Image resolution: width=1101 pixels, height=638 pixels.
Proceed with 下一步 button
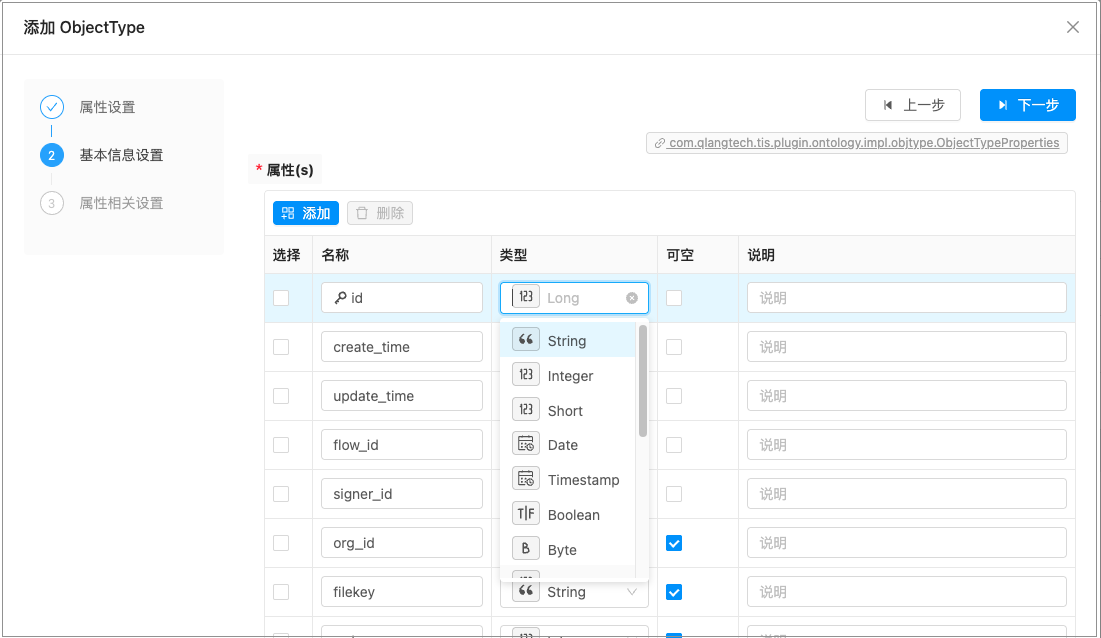coord(1028,105)
